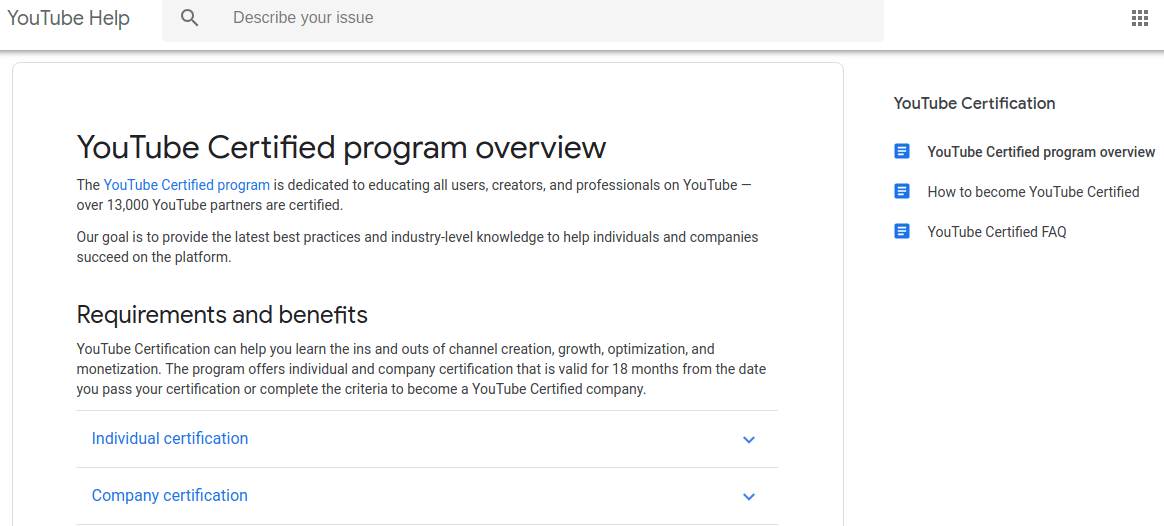The height and width of the screenshot is (526, 1164).
Task: Click the Requirements and benefits heading
Action: click(x=222, y=315)
